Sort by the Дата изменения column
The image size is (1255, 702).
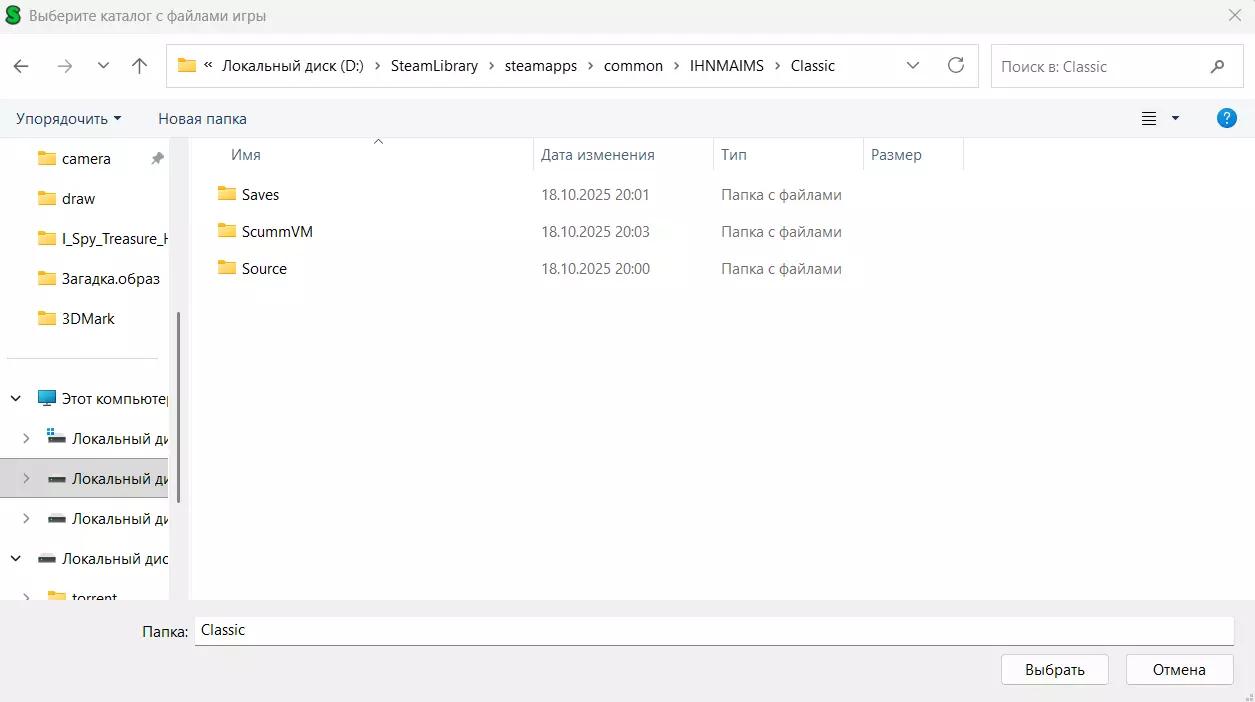598,155
